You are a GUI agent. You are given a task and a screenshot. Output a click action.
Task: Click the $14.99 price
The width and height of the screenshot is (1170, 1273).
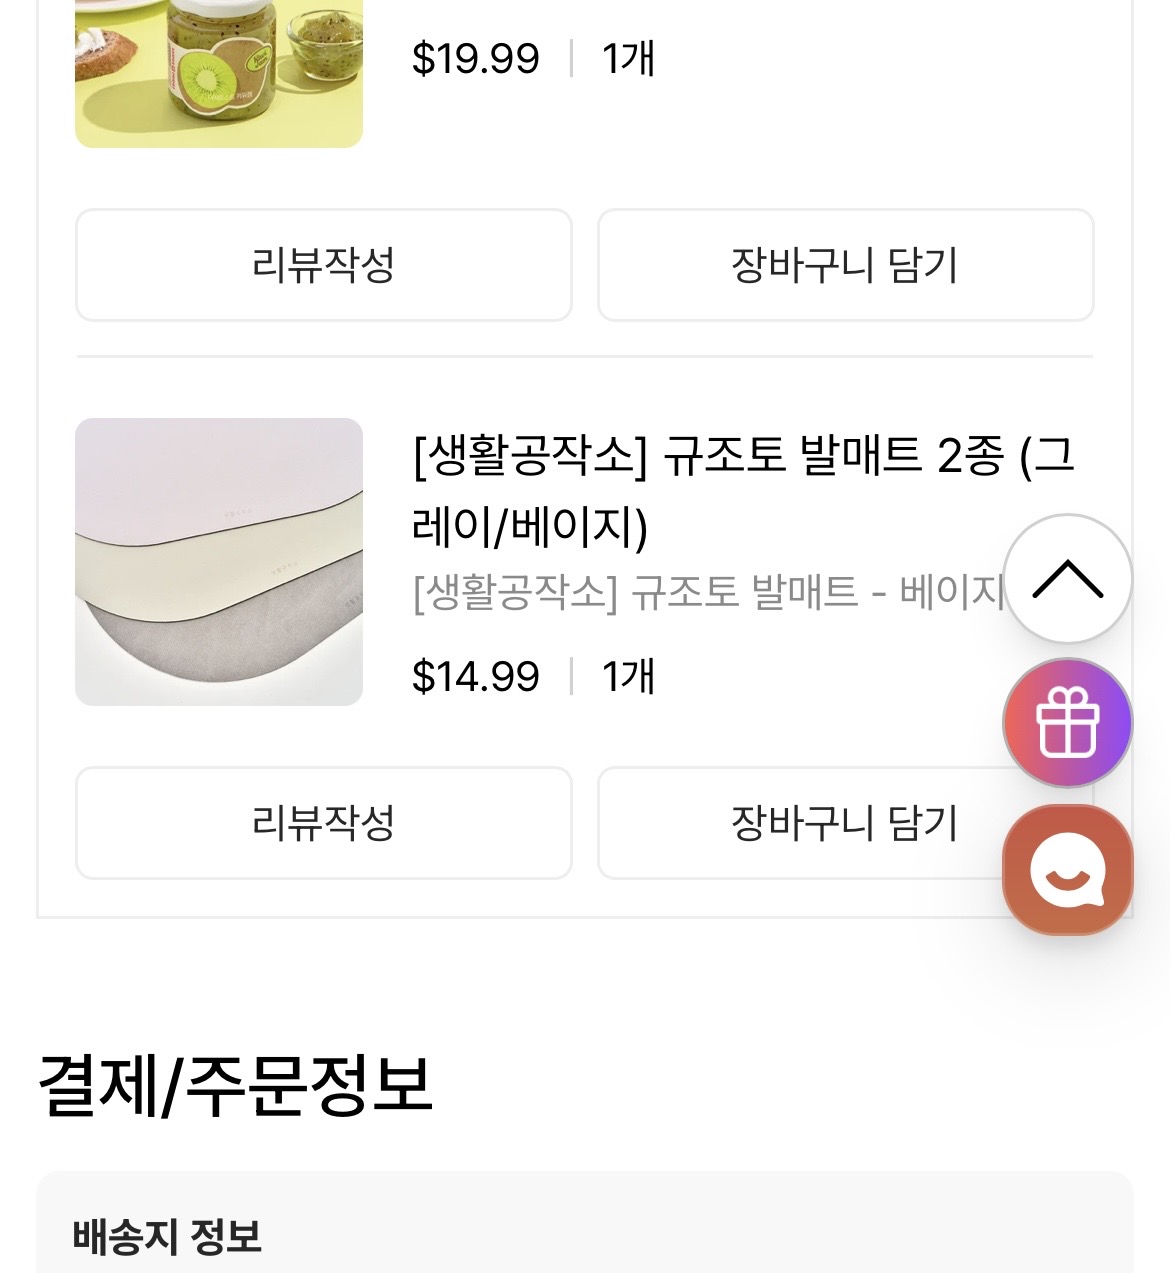(476, 677)
